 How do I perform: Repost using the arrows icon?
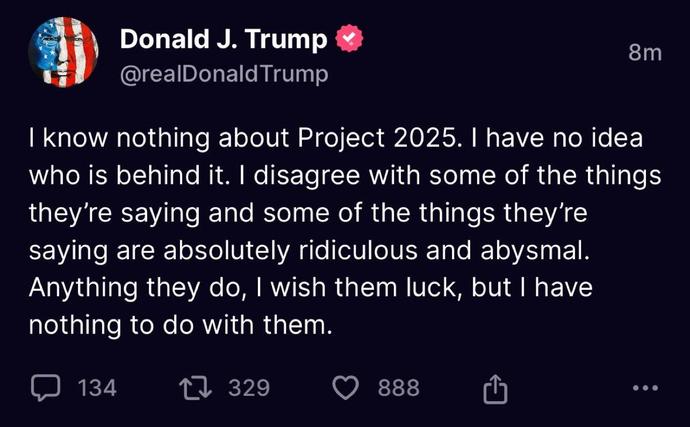(x=196, y=388)
